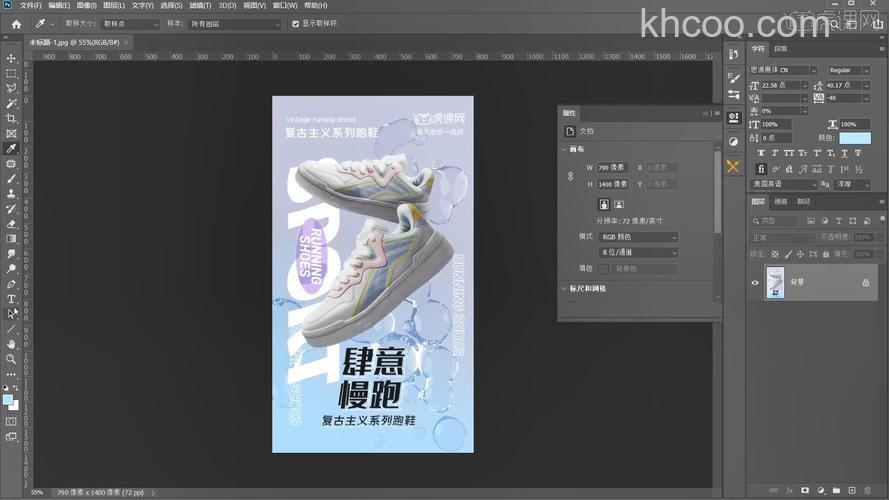Create a new group folder

click(836, 490)
